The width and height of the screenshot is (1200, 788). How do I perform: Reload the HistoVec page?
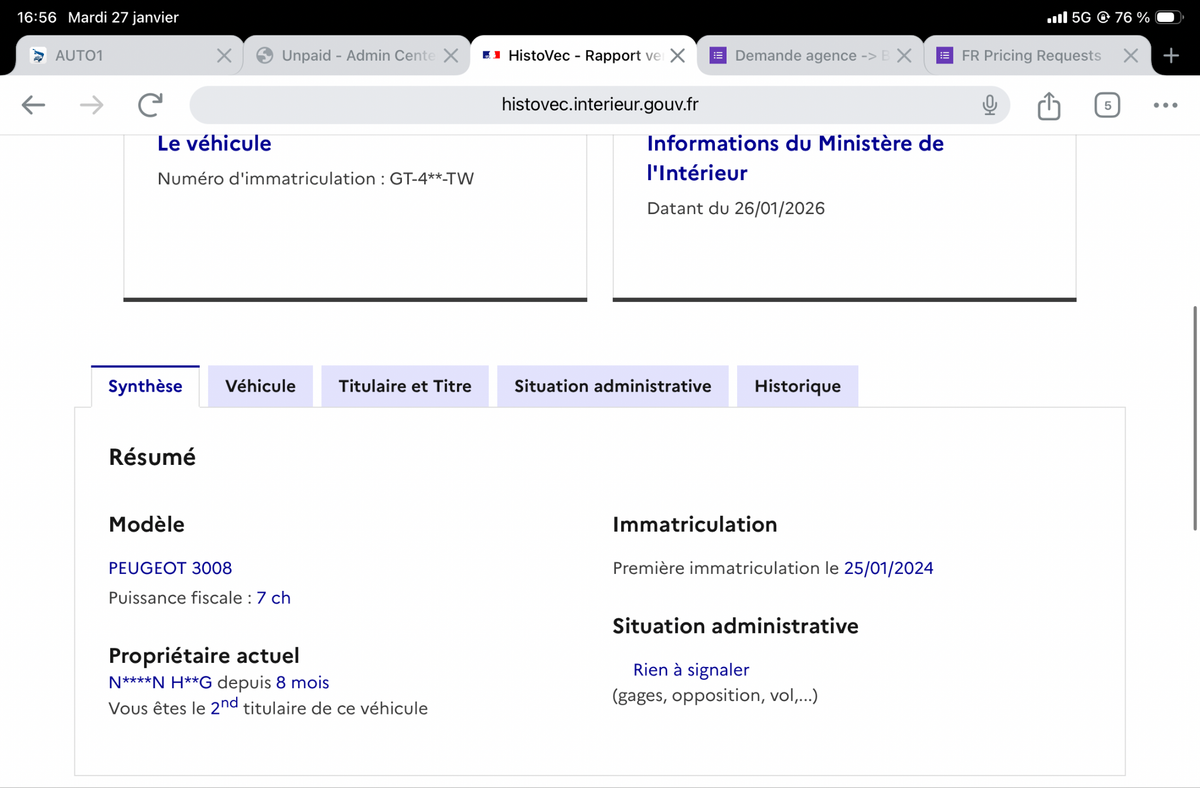(x=151, y=105)
